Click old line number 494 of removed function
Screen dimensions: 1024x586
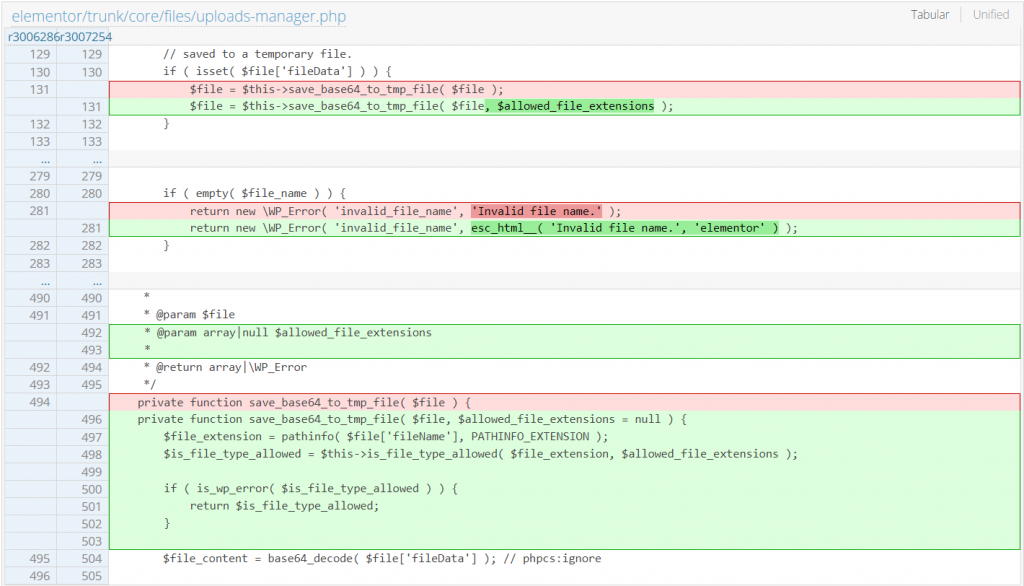point(40,402)
